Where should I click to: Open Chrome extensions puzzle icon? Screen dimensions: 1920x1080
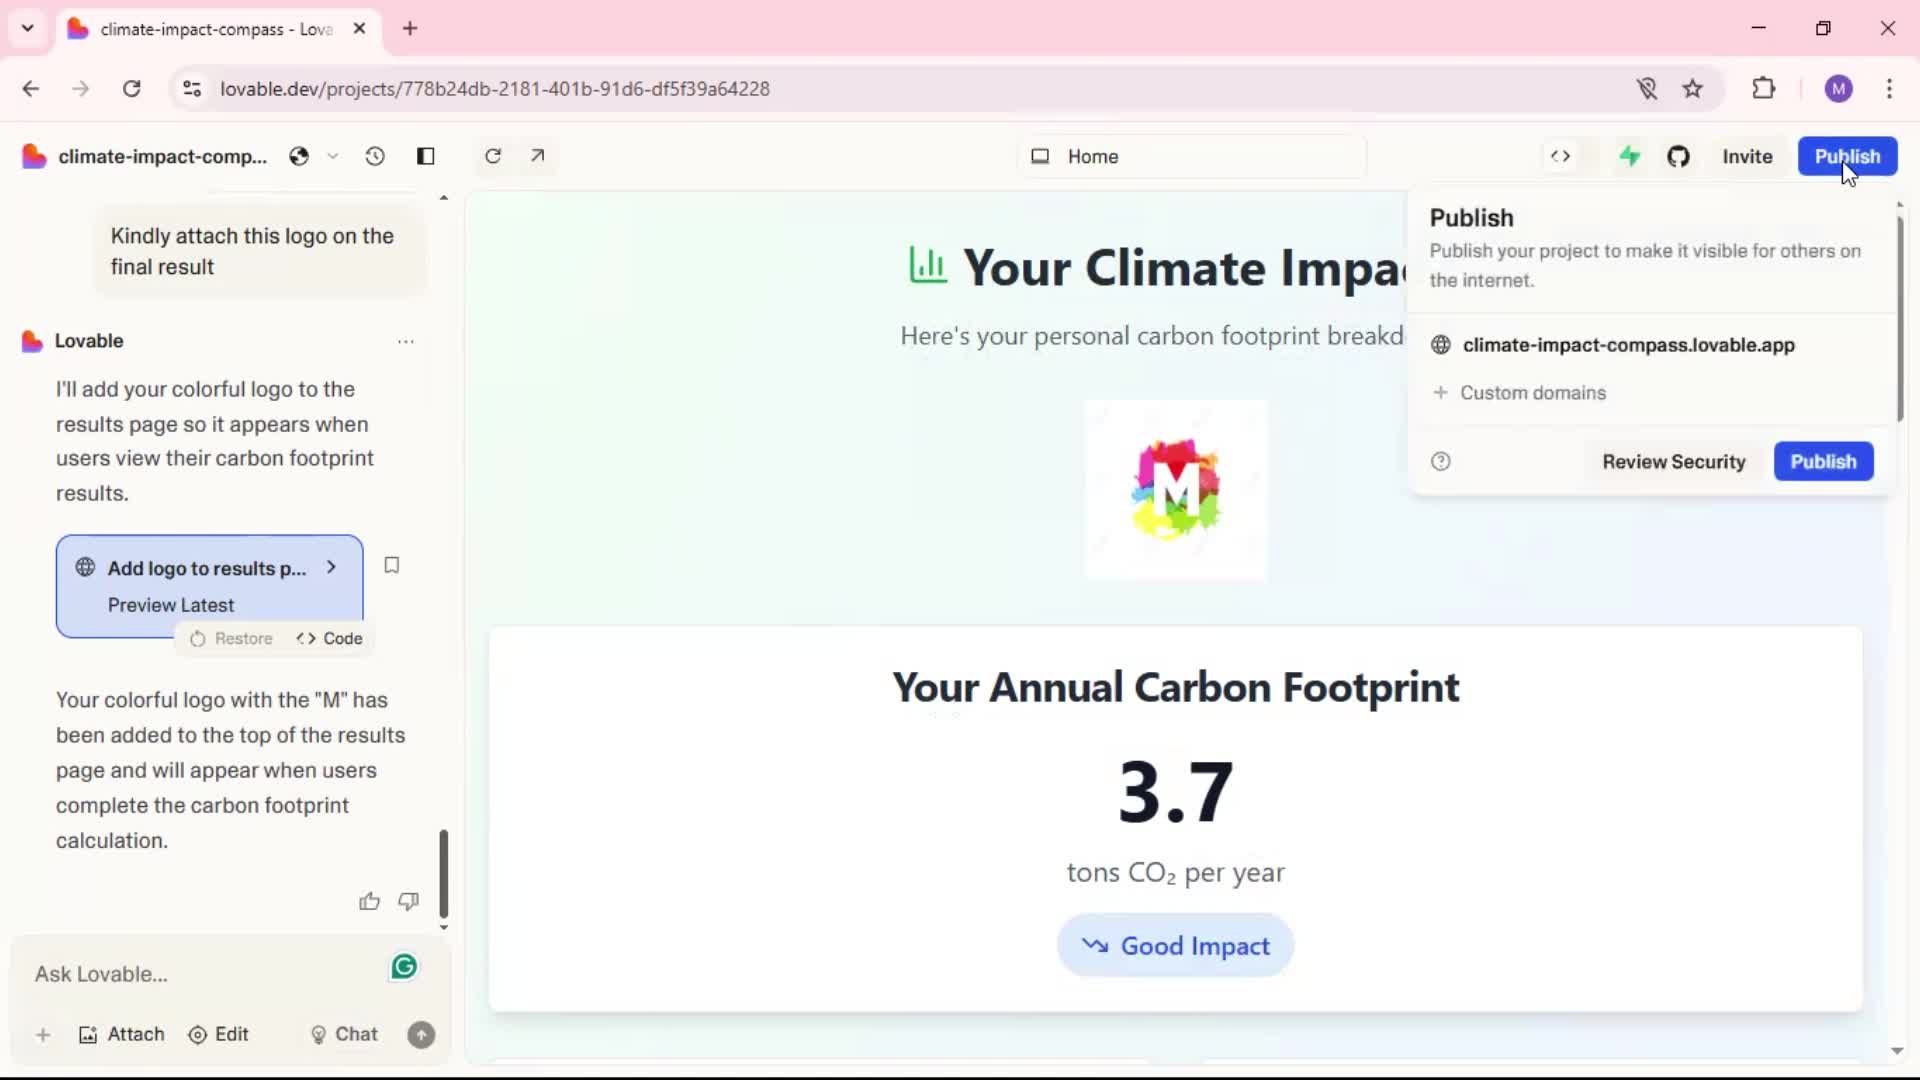coord(1764,89)
